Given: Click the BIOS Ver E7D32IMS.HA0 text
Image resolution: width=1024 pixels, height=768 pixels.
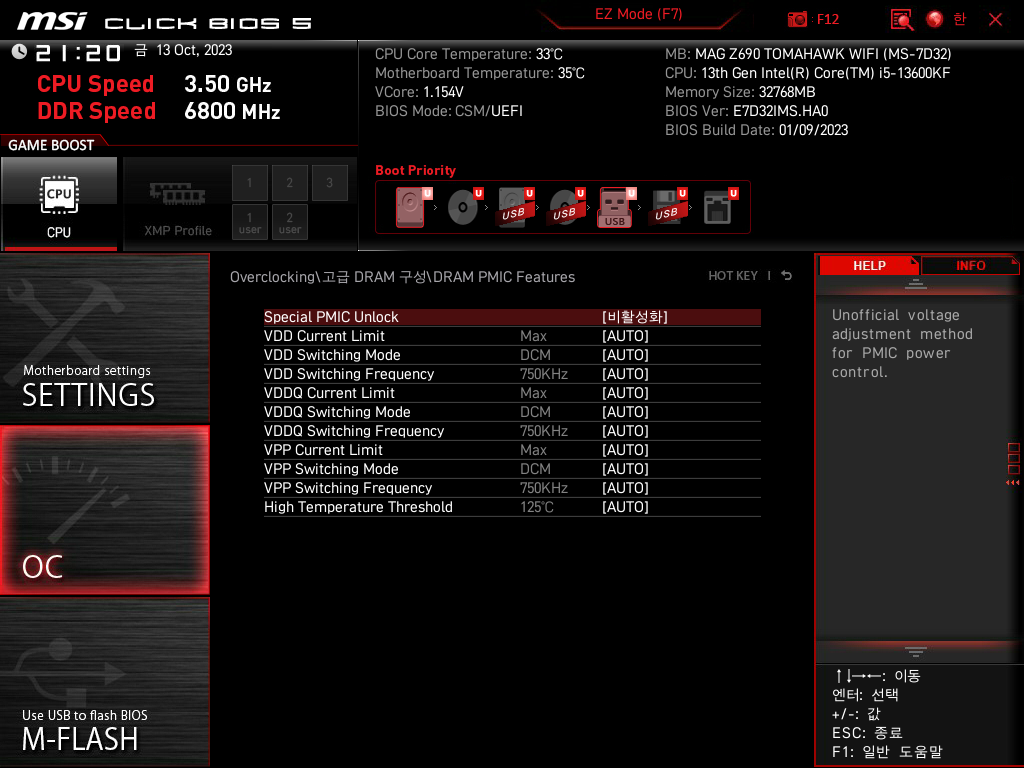Looking at the screenshot, I should (746, 111).
